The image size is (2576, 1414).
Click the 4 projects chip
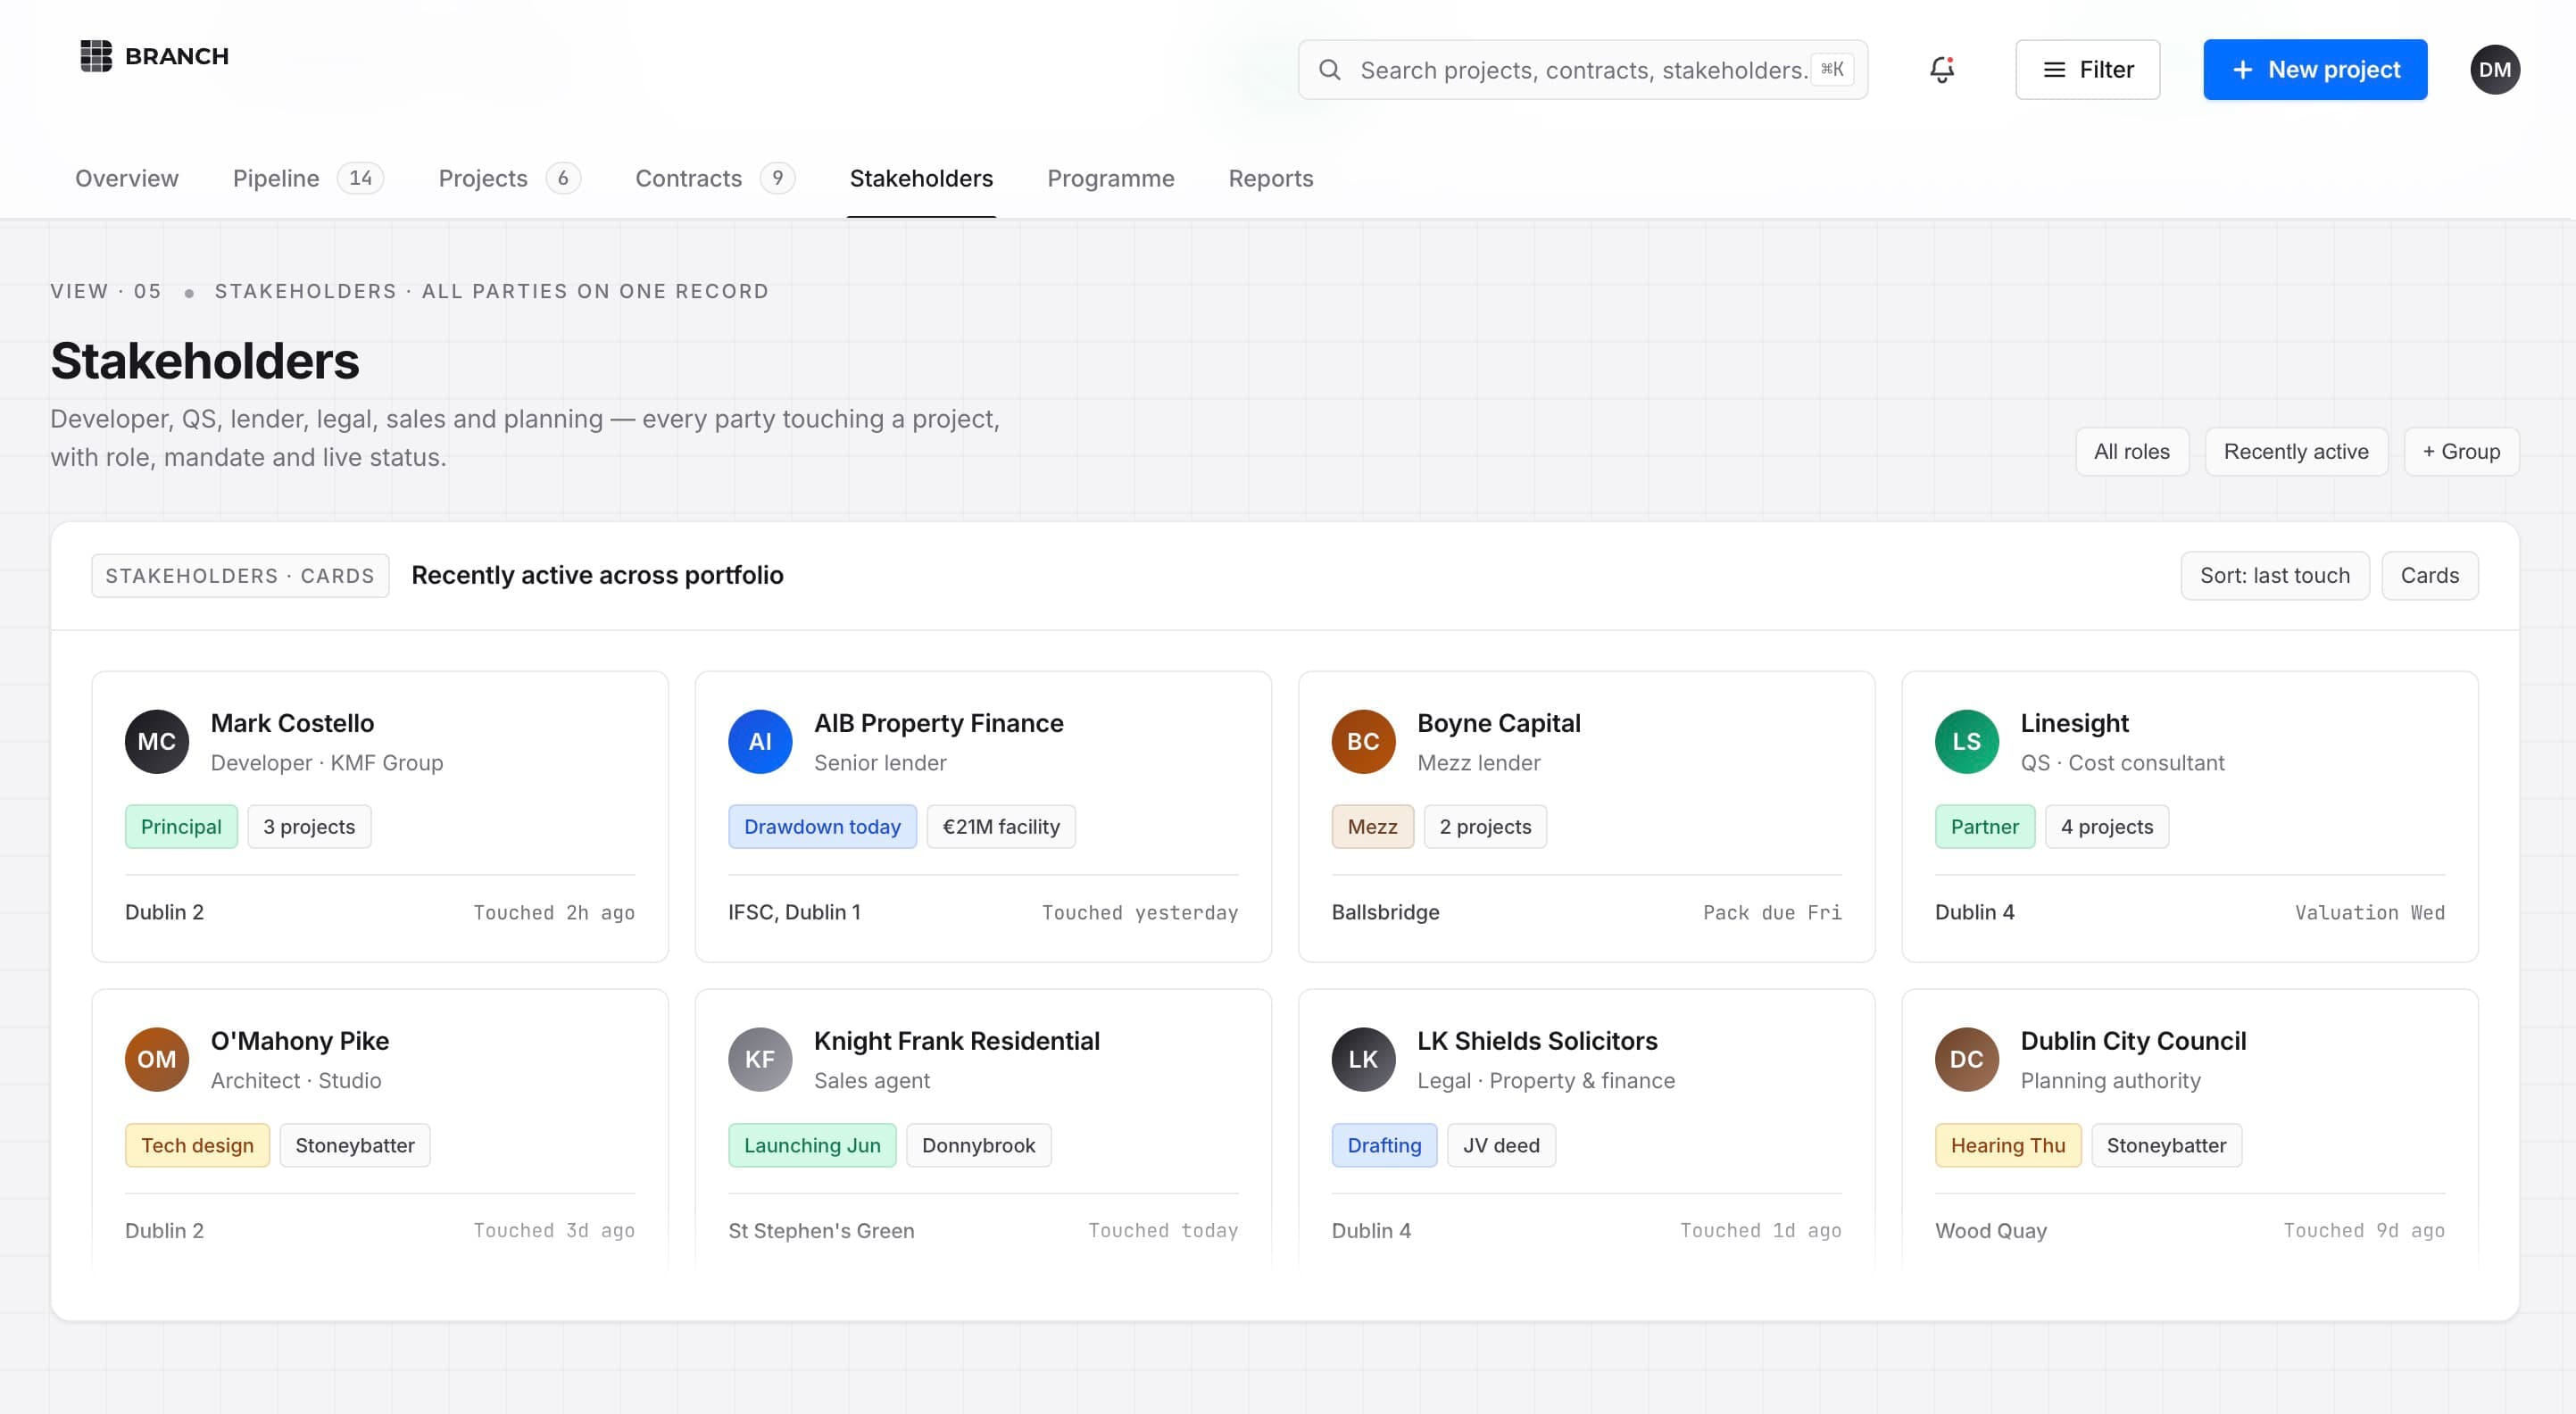(2106, 827)
